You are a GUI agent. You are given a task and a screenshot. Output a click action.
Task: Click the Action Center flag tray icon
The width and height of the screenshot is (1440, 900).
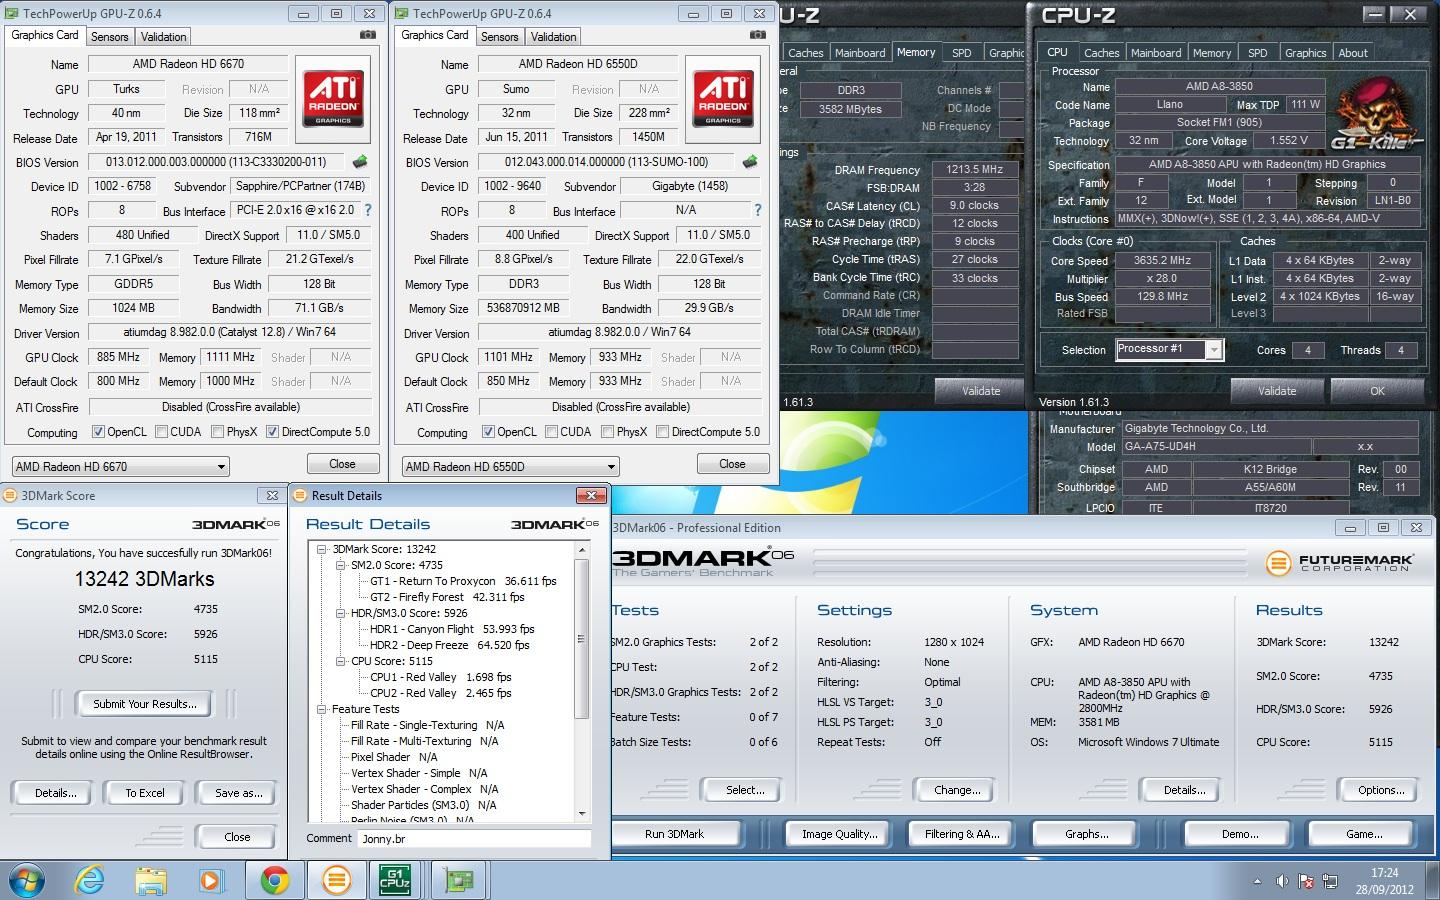[x=1306, y=881]
